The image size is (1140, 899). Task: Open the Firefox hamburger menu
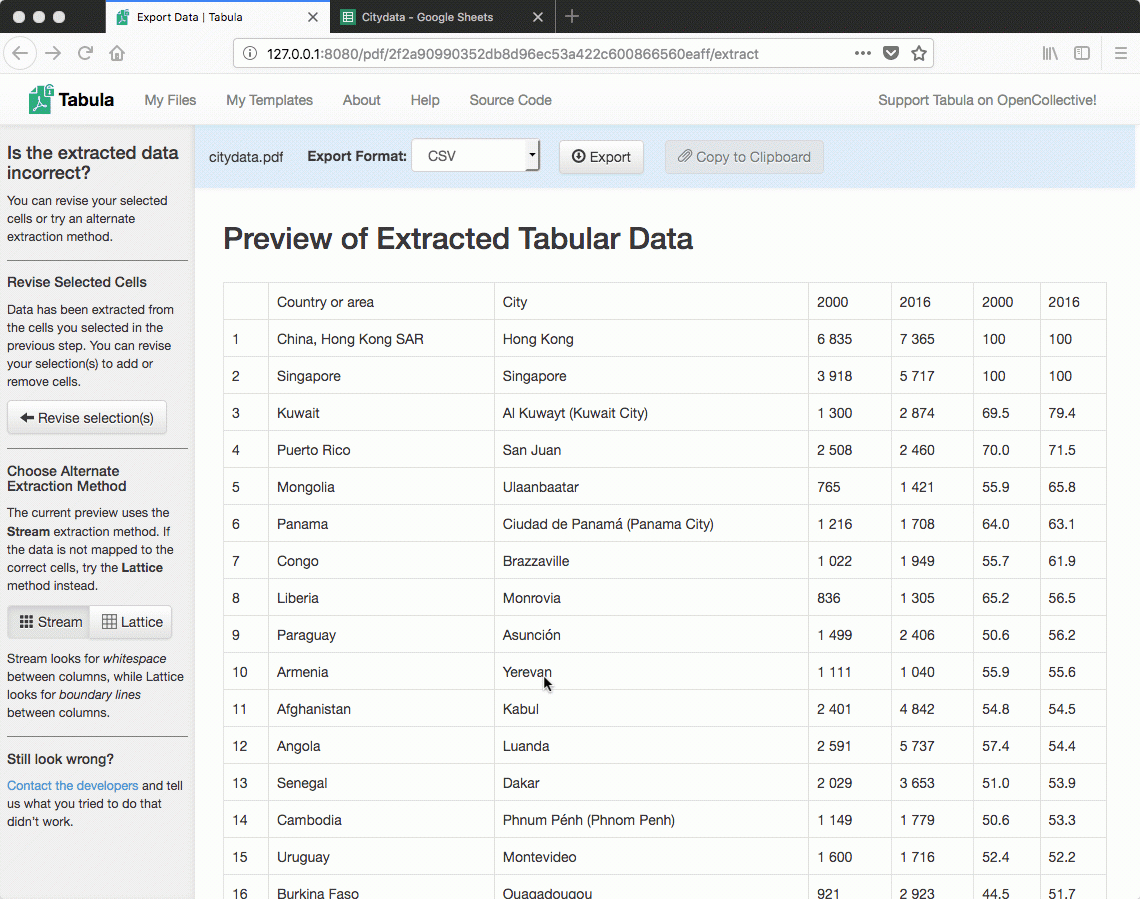point(1121,53)
